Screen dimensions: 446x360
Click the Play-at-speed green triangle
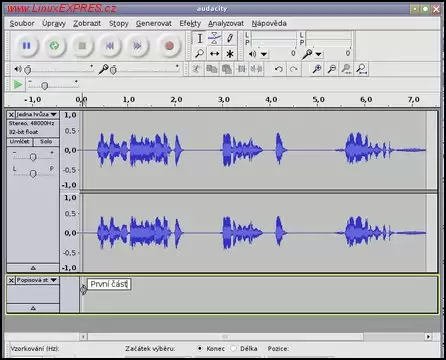(18, 85)
